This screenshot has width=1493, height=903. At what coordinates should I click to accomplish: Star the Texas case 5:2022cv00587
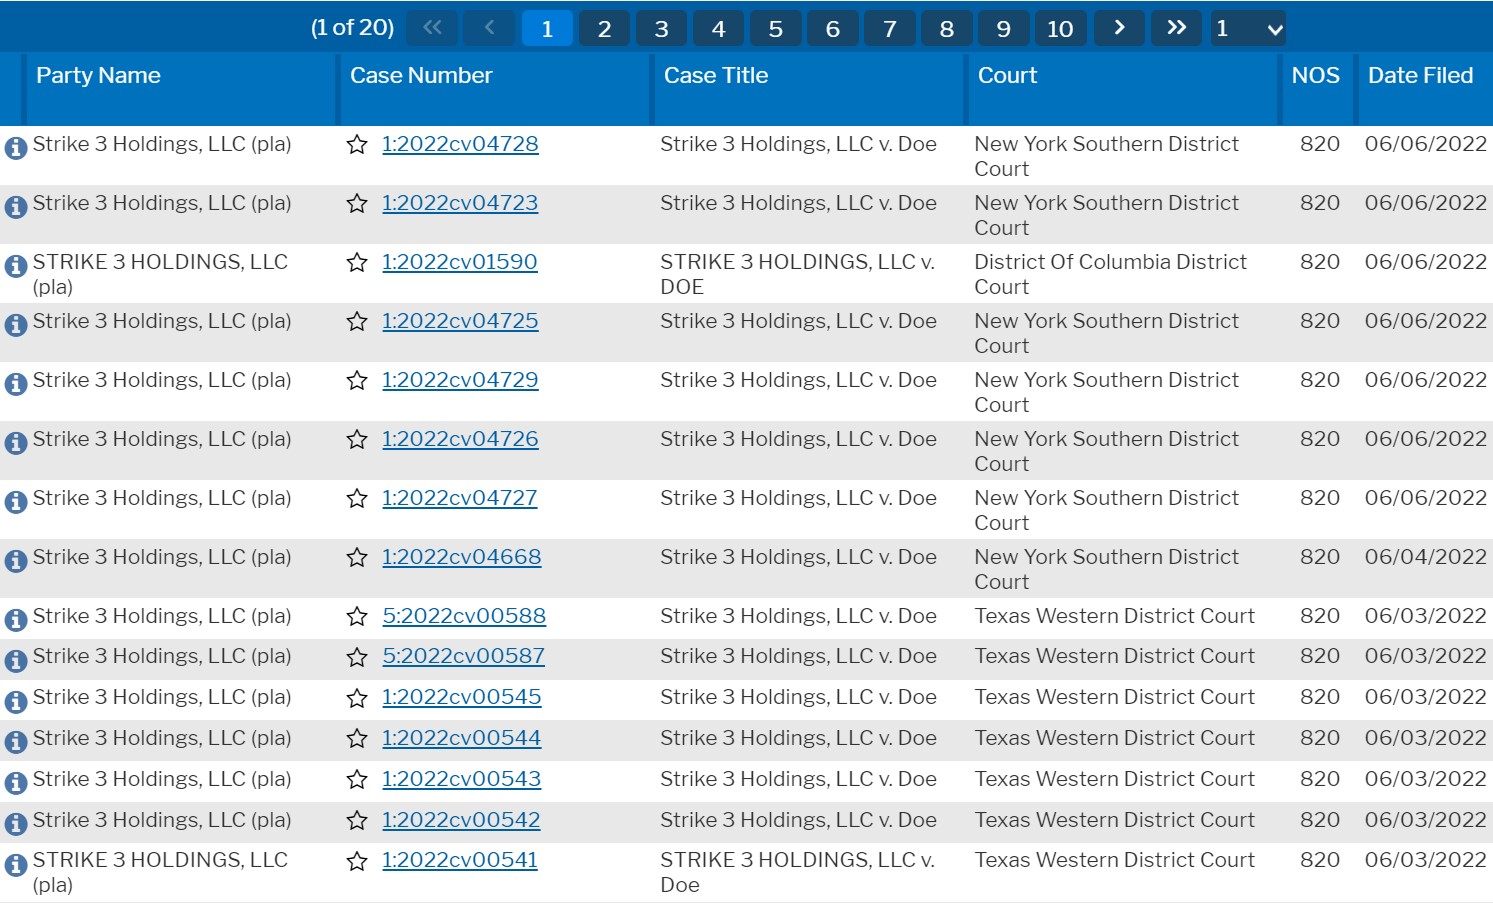tap(357, 657)
